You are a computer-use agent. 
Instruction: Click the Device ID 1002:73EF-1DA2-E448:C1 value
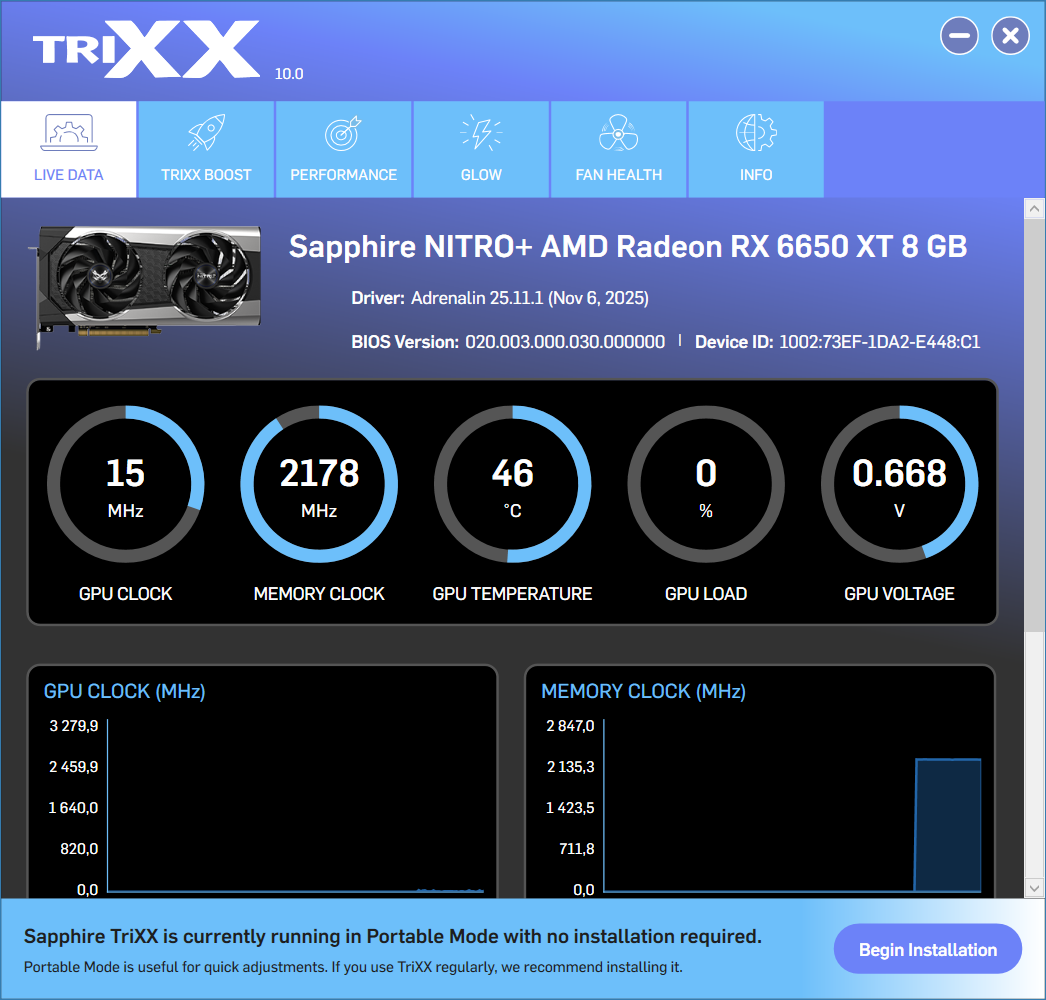pyautogui.click(x=879, y=342)
